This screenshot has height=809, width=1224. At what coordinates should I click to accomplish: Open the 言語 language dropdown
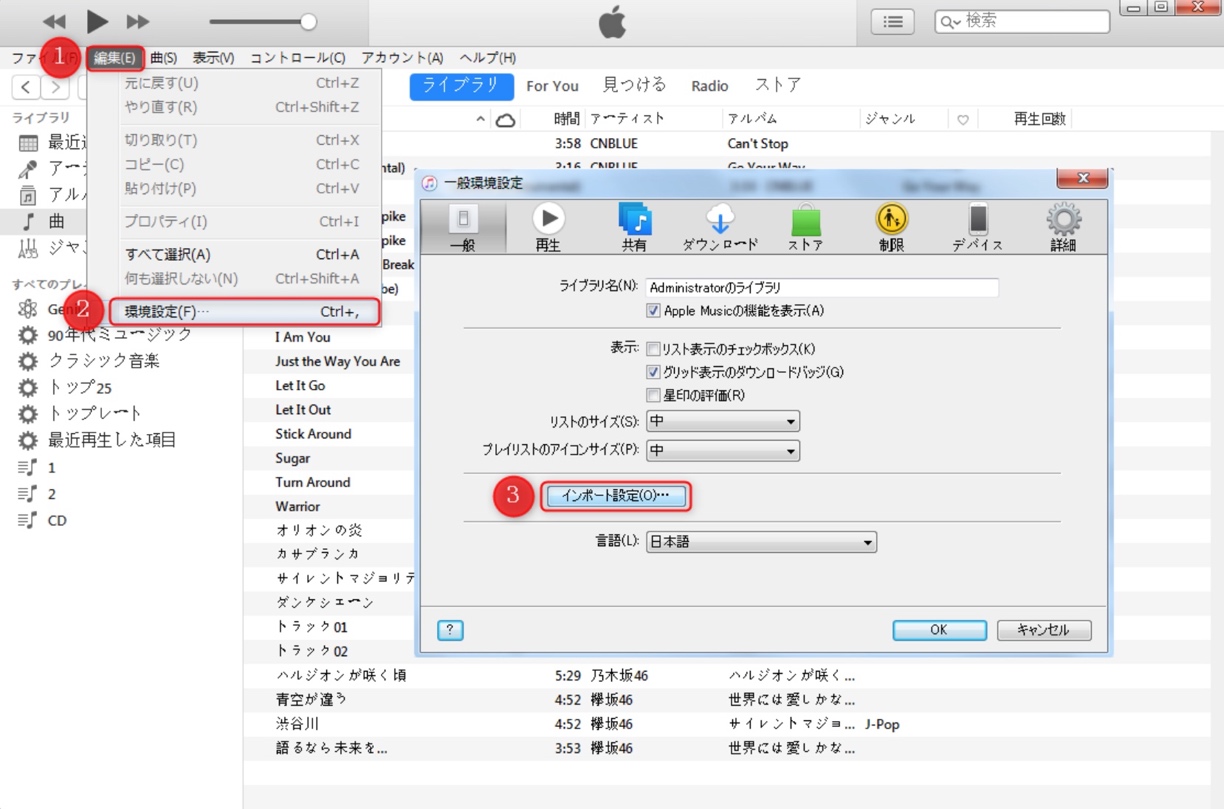(761, 542)
